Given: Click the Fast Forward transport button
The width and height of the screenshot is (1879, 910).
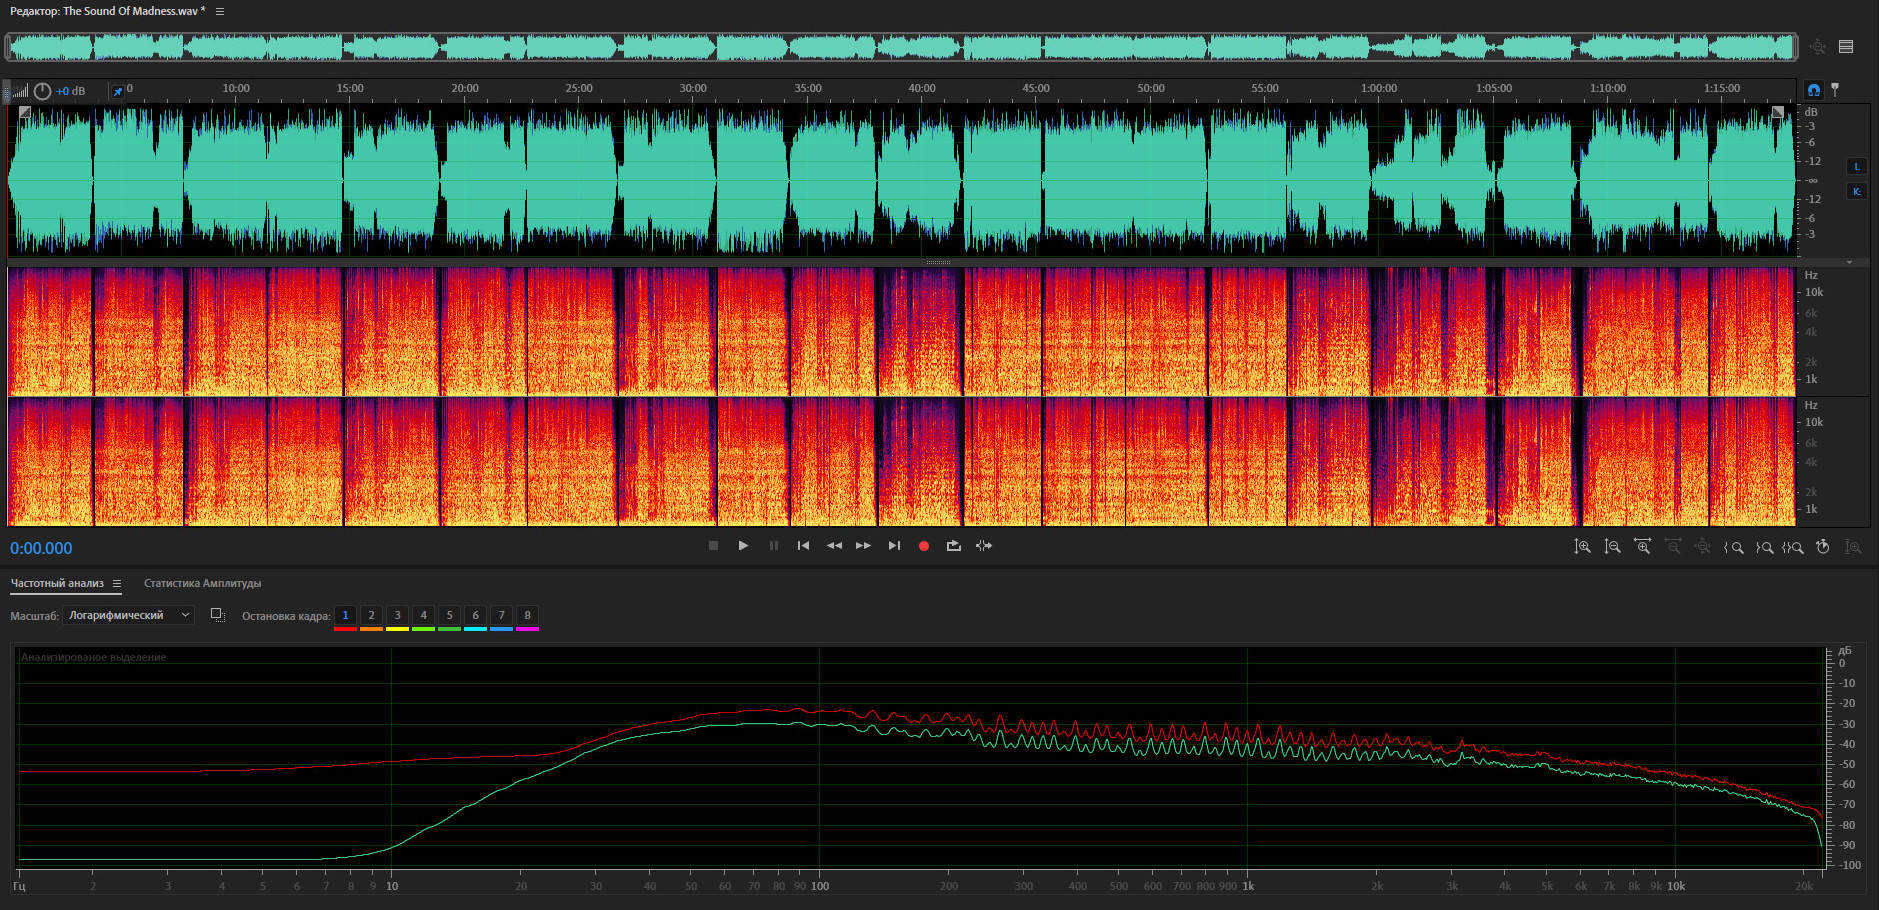Looking at the screenshot, I should pyautogui.click(x=863, y=545).
